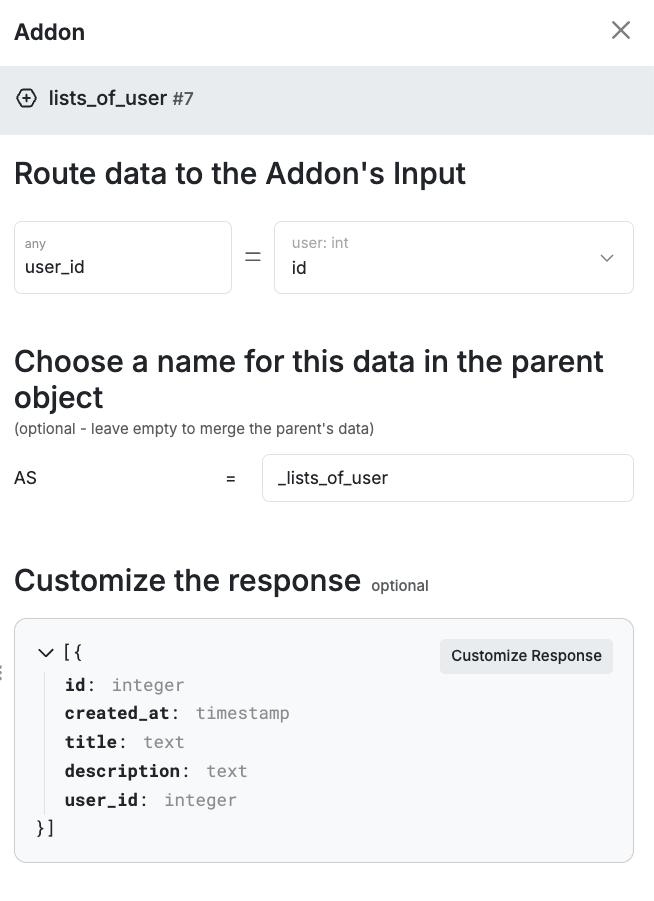654x901 pixels.
Task: Click the equals icon between user_id and id
Action: click(x=253, y=257)
